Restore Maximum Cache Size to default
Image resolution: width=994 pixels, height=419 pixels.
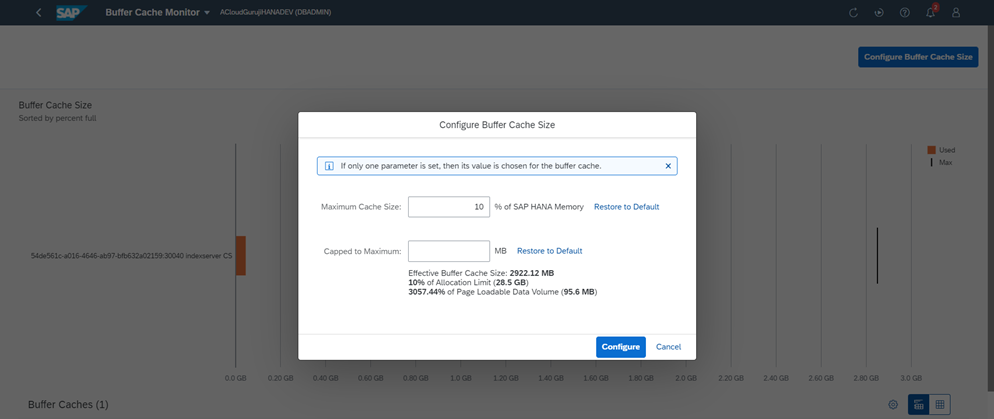point(626,207)
